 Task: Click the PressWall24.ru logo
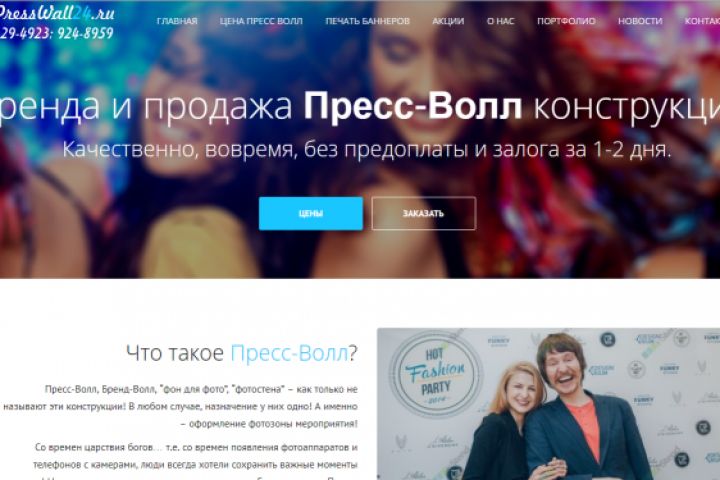(55, 12)
